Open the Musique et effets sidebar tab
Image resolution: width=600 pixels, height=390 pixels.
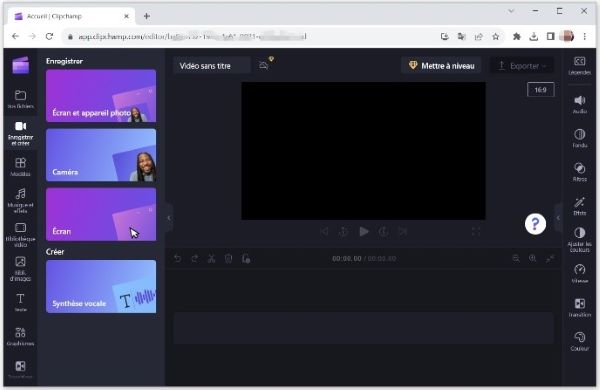tap(20, 200)
